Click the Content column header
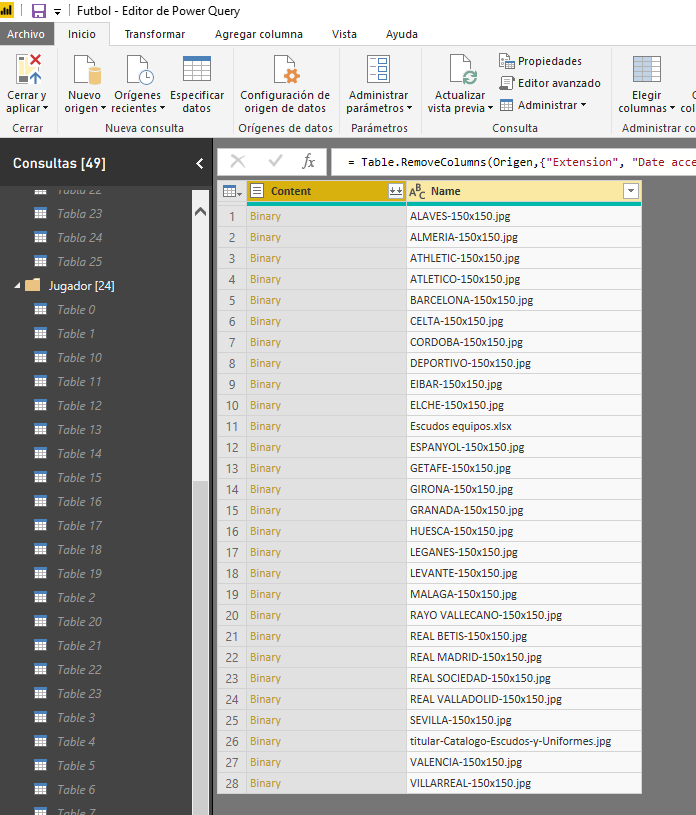Image resolution: width=696 pixels, height=815 pixels. point(326,191)
